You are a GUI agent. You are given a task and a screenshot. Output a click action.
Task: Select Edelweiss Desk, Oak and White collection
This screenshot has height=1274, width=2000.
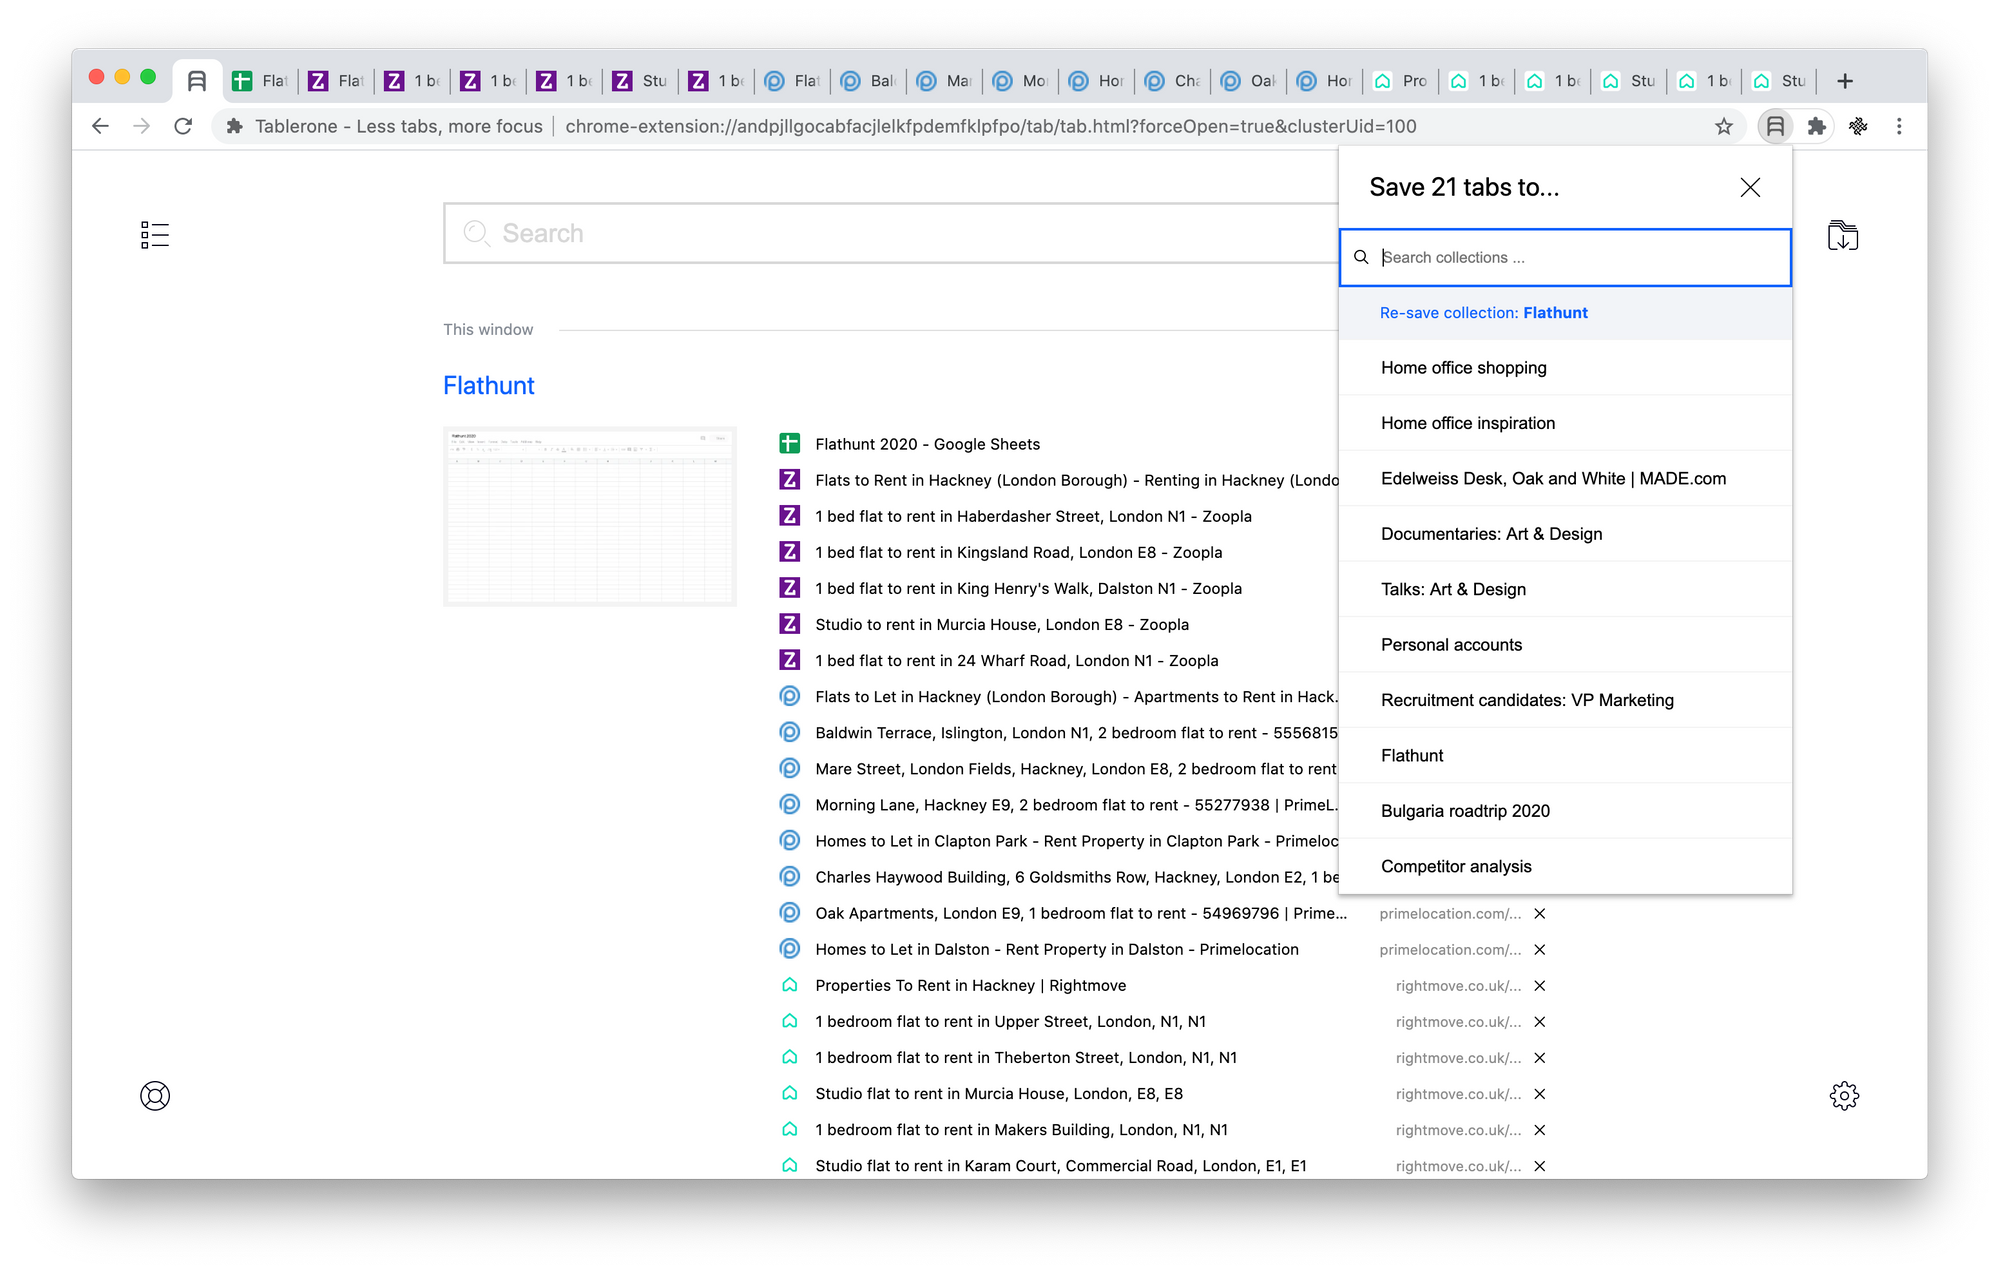(1565, 478)
